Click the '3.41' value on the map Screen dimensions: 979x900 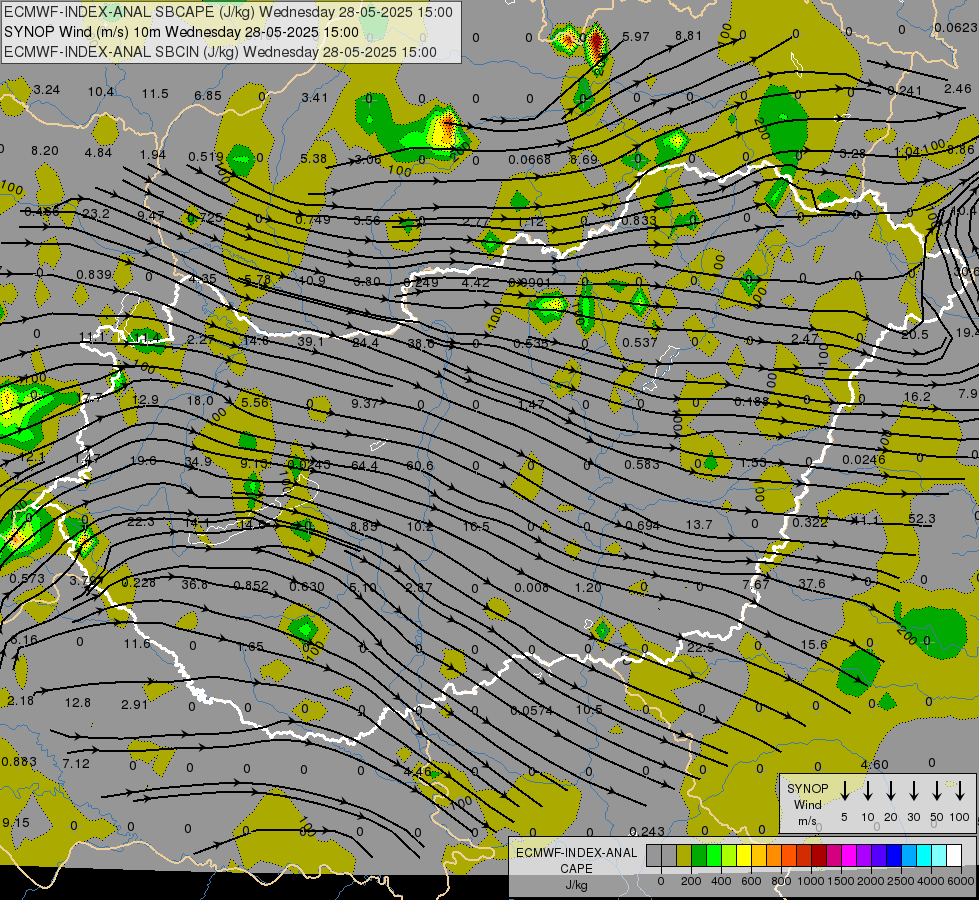click(315, 97)
